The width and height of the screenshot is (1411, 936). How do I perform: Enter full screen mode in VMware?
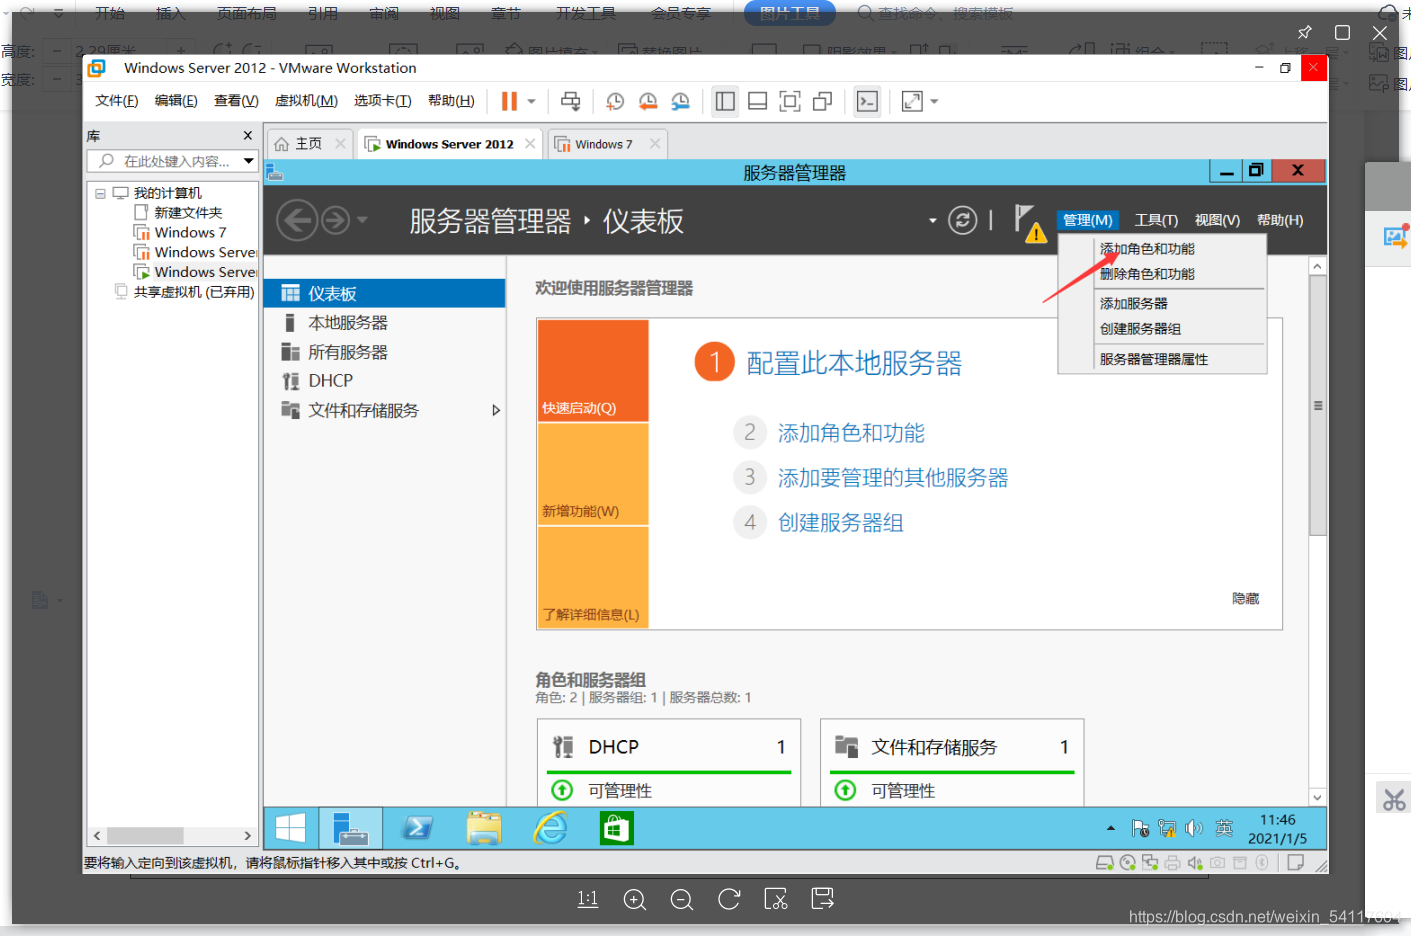790,101
